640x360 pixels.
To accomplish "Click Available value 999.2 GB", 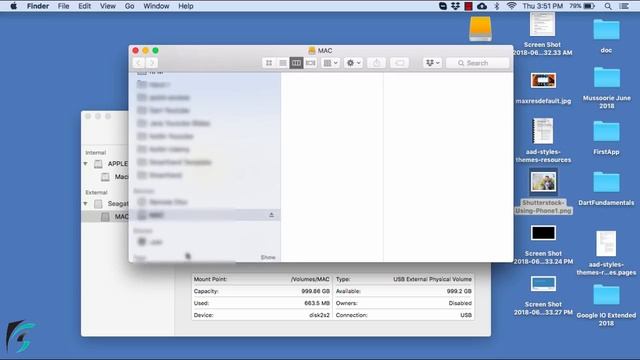I will tap(459, 291).
